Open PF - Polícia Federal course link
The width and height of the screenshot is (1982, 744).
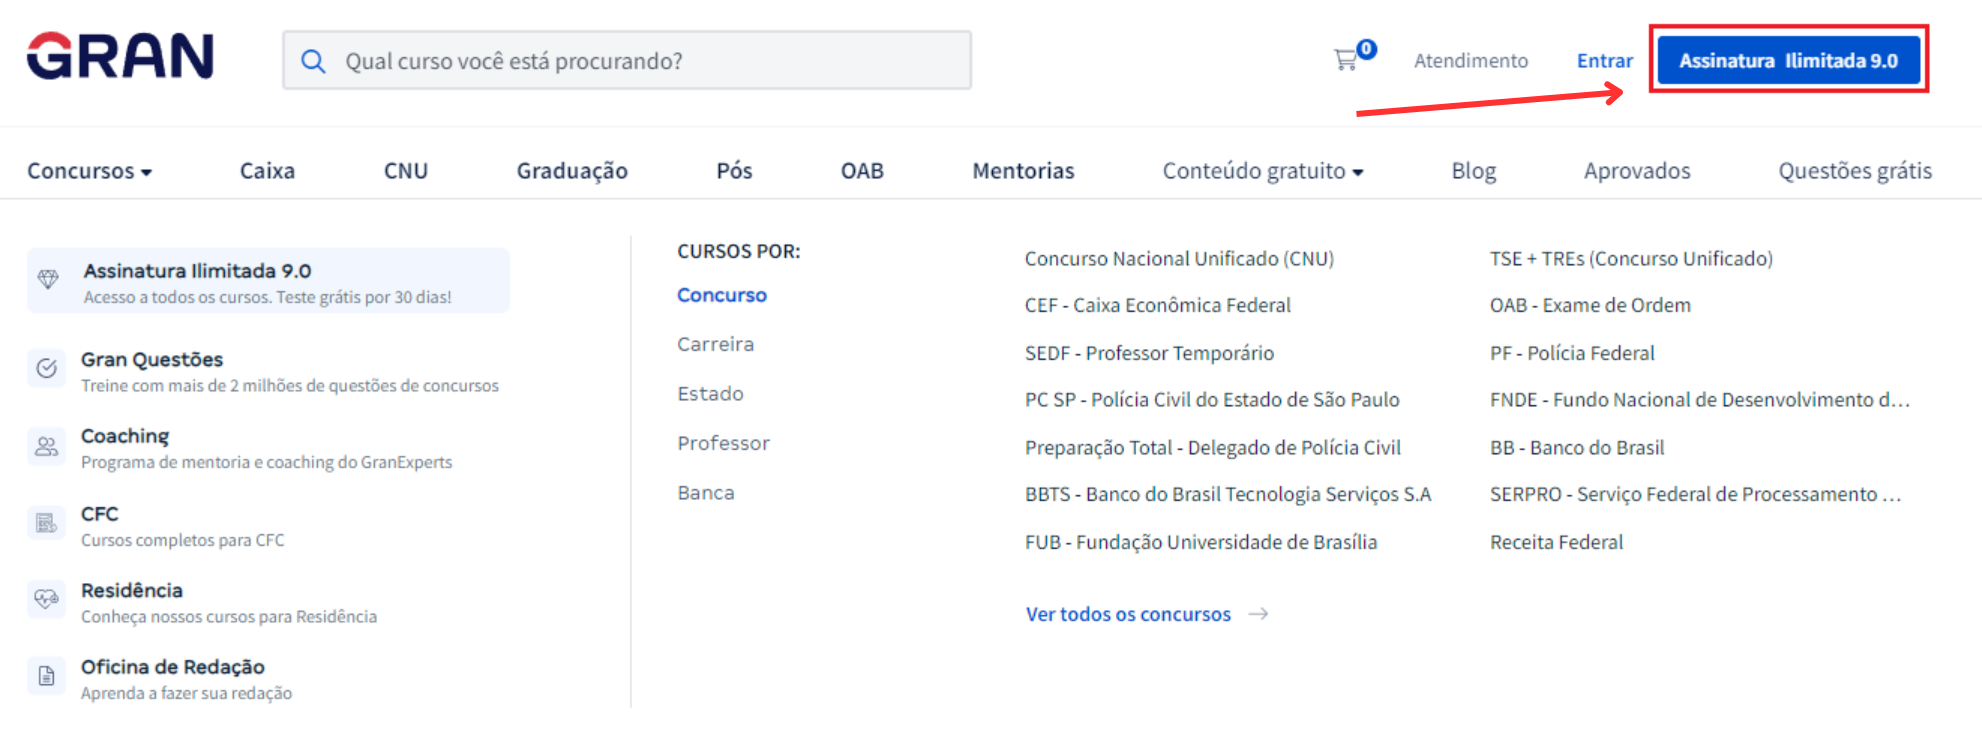click(x=1572, y=353)
